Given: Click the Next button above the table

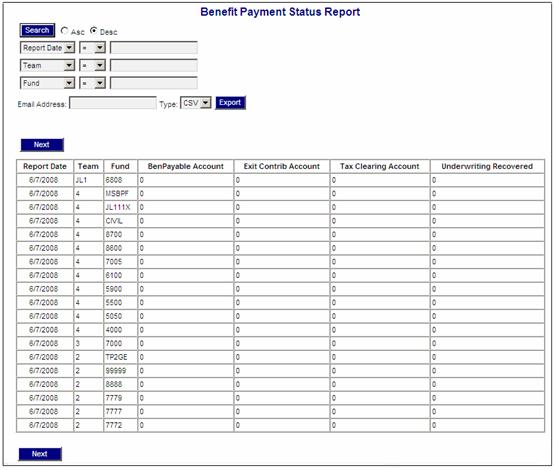Looking at the screenshot, I should [42, 145].
